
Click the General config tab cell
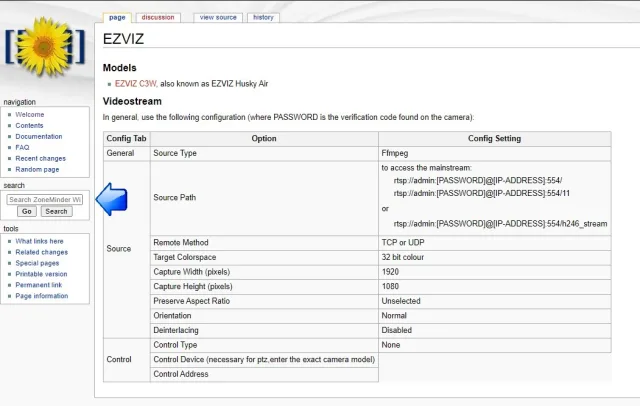(x=127, y=153)
